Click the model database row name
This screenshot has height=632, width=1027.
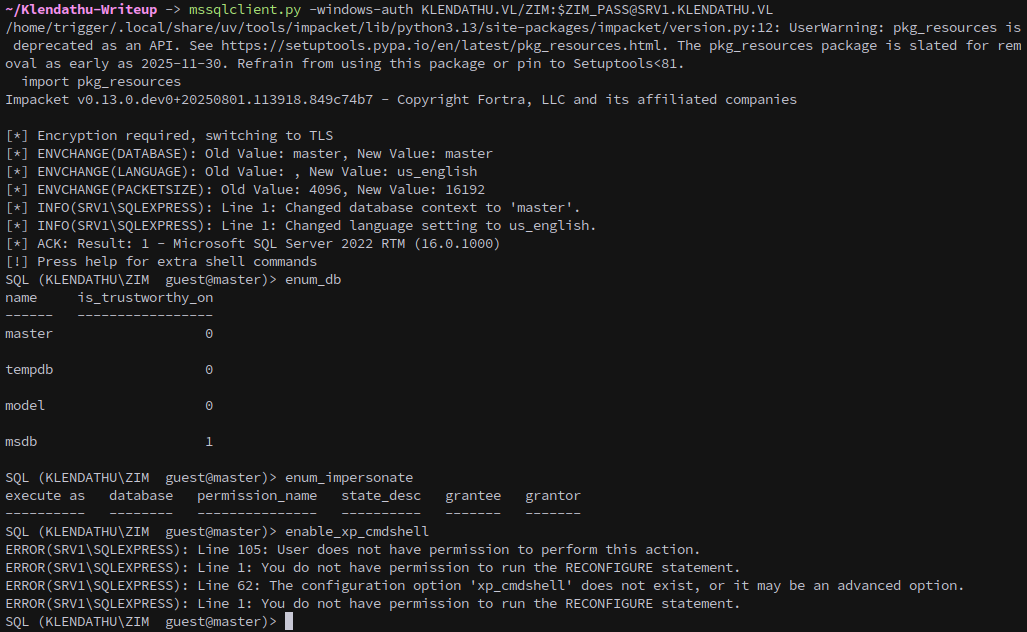25,405
